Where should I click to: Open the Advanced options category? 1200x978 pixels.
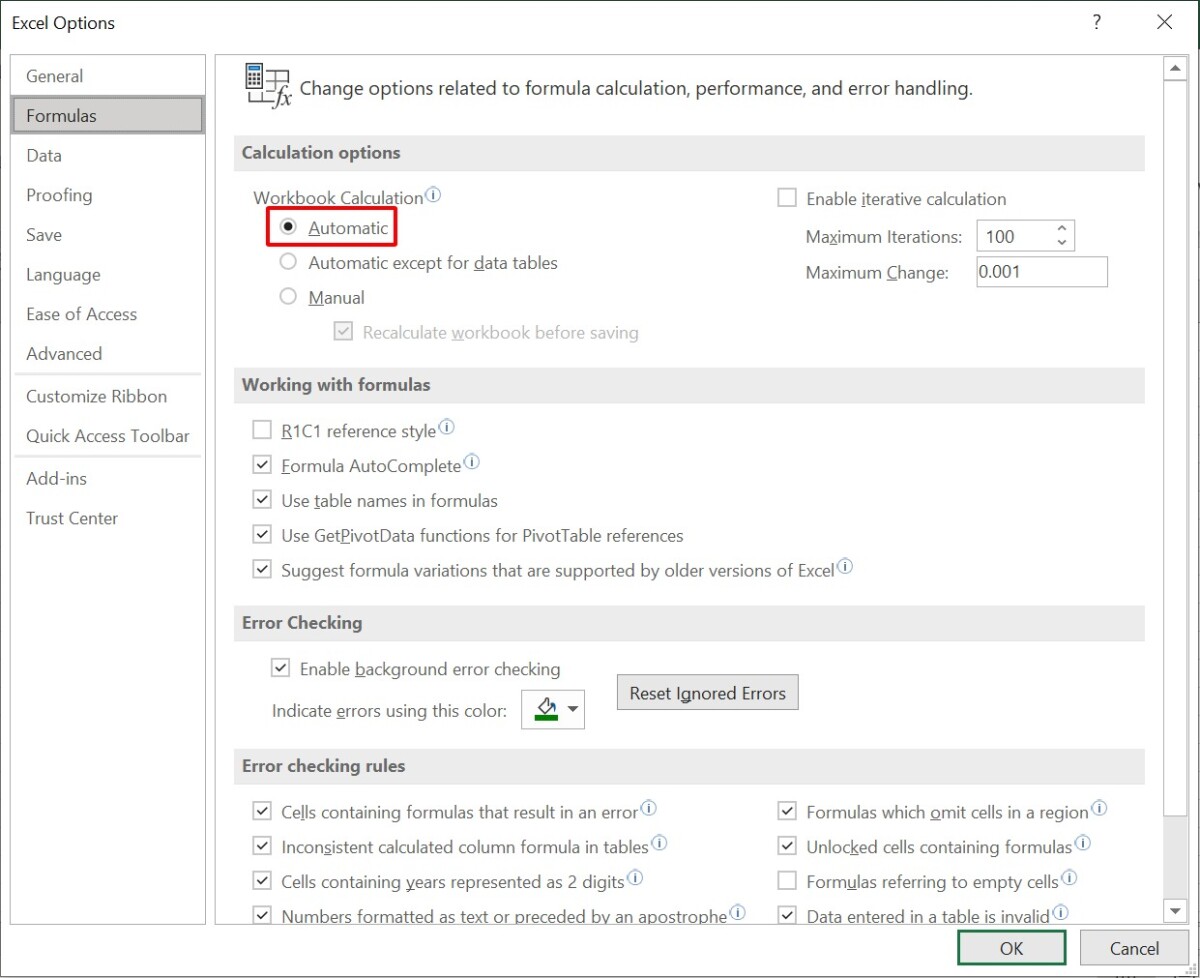pyautogui.click(x=107, y=353)
